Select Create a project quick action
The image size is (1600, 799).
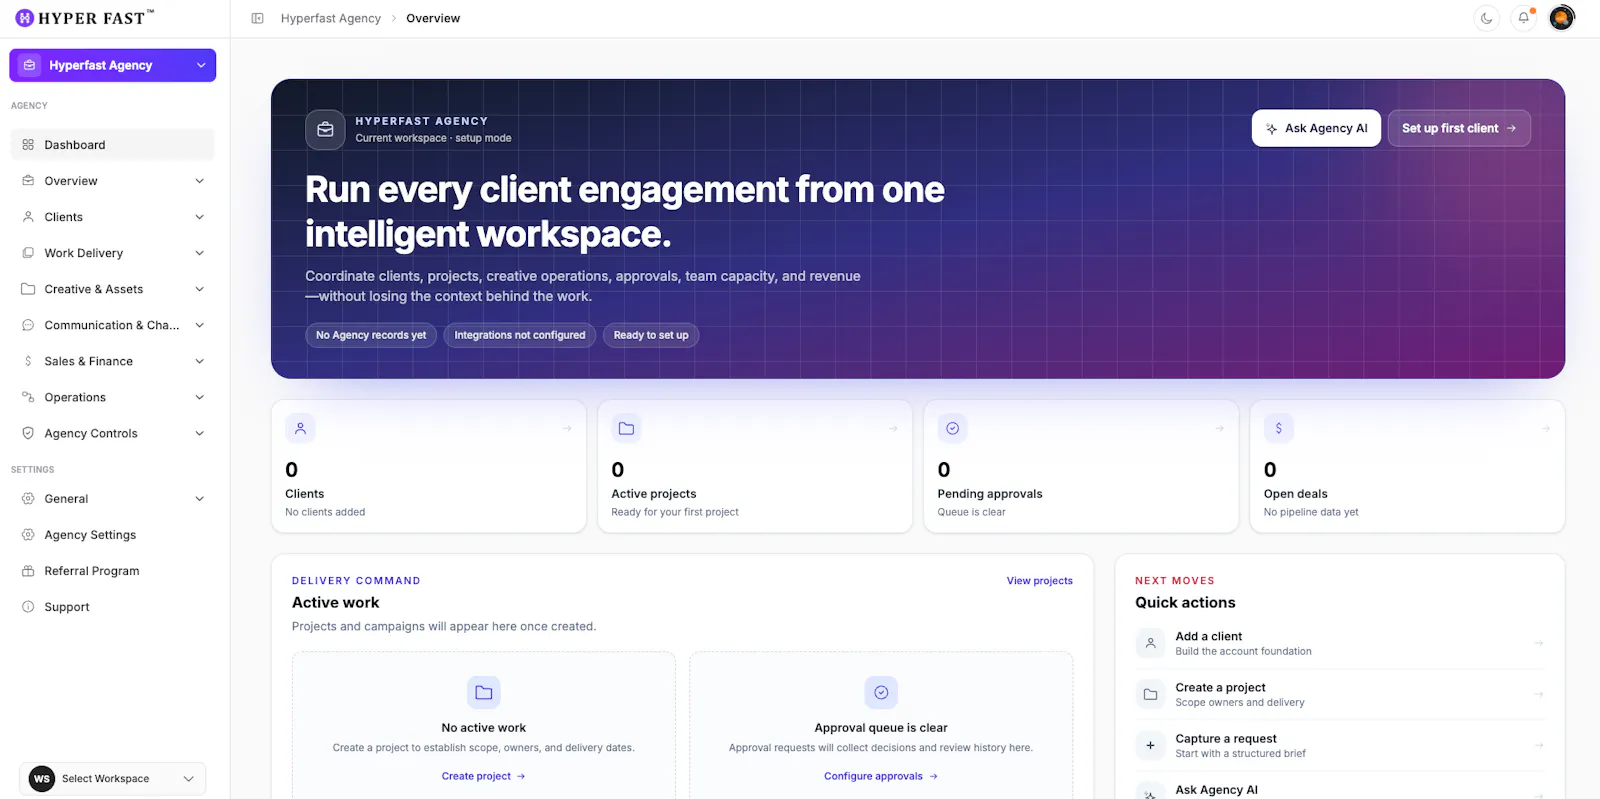[x=1339, y=694]
